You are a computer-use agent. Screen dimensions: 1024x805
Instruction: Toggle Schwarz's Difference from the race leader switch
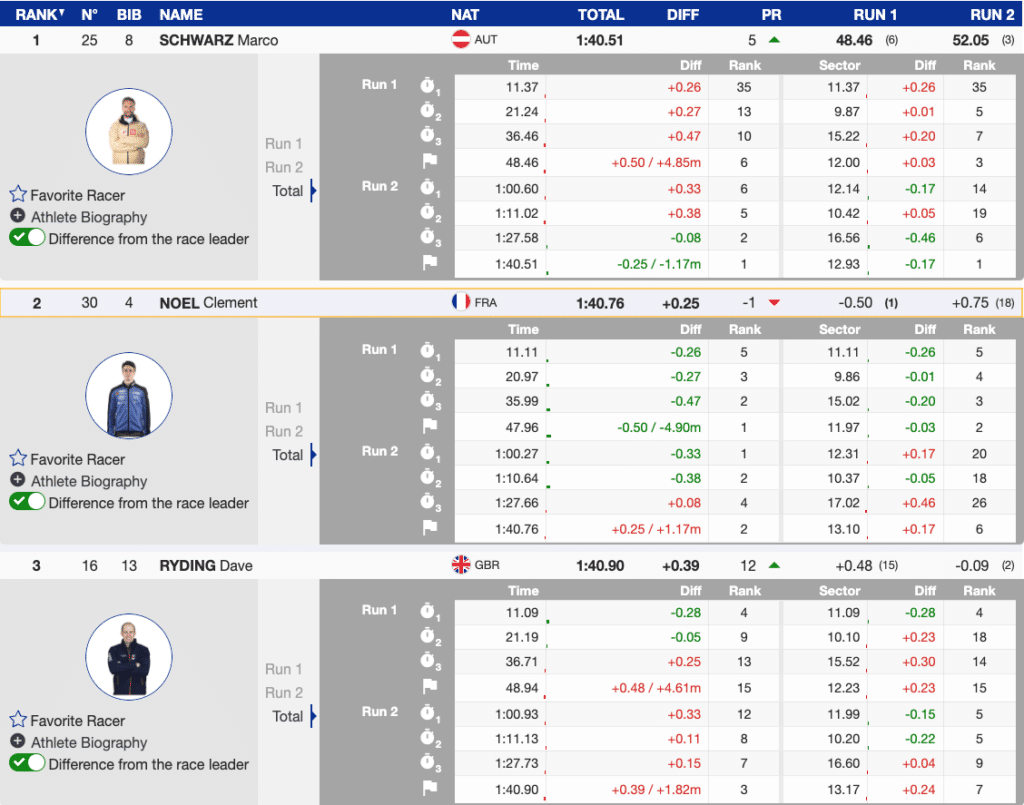(x=27, y=238)
